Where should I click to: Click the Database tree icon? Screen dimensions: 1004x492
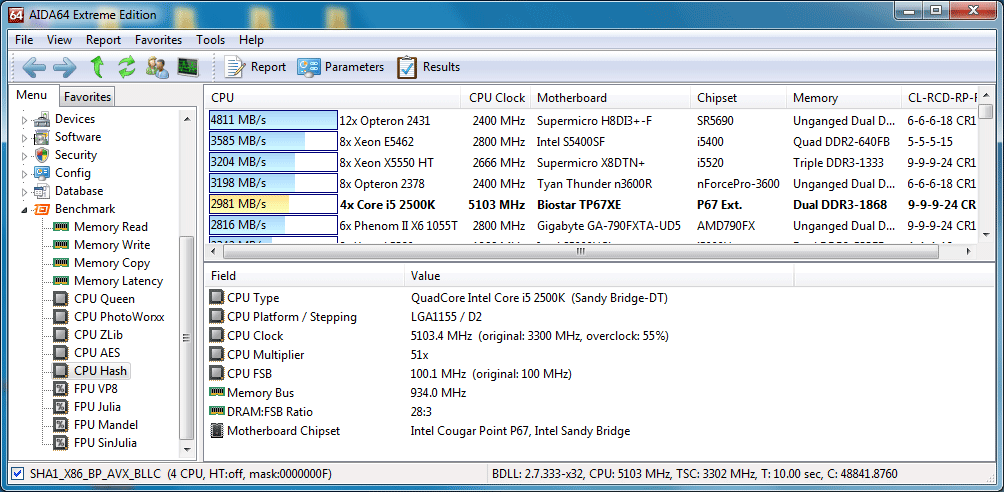click(x=42, y=191)
